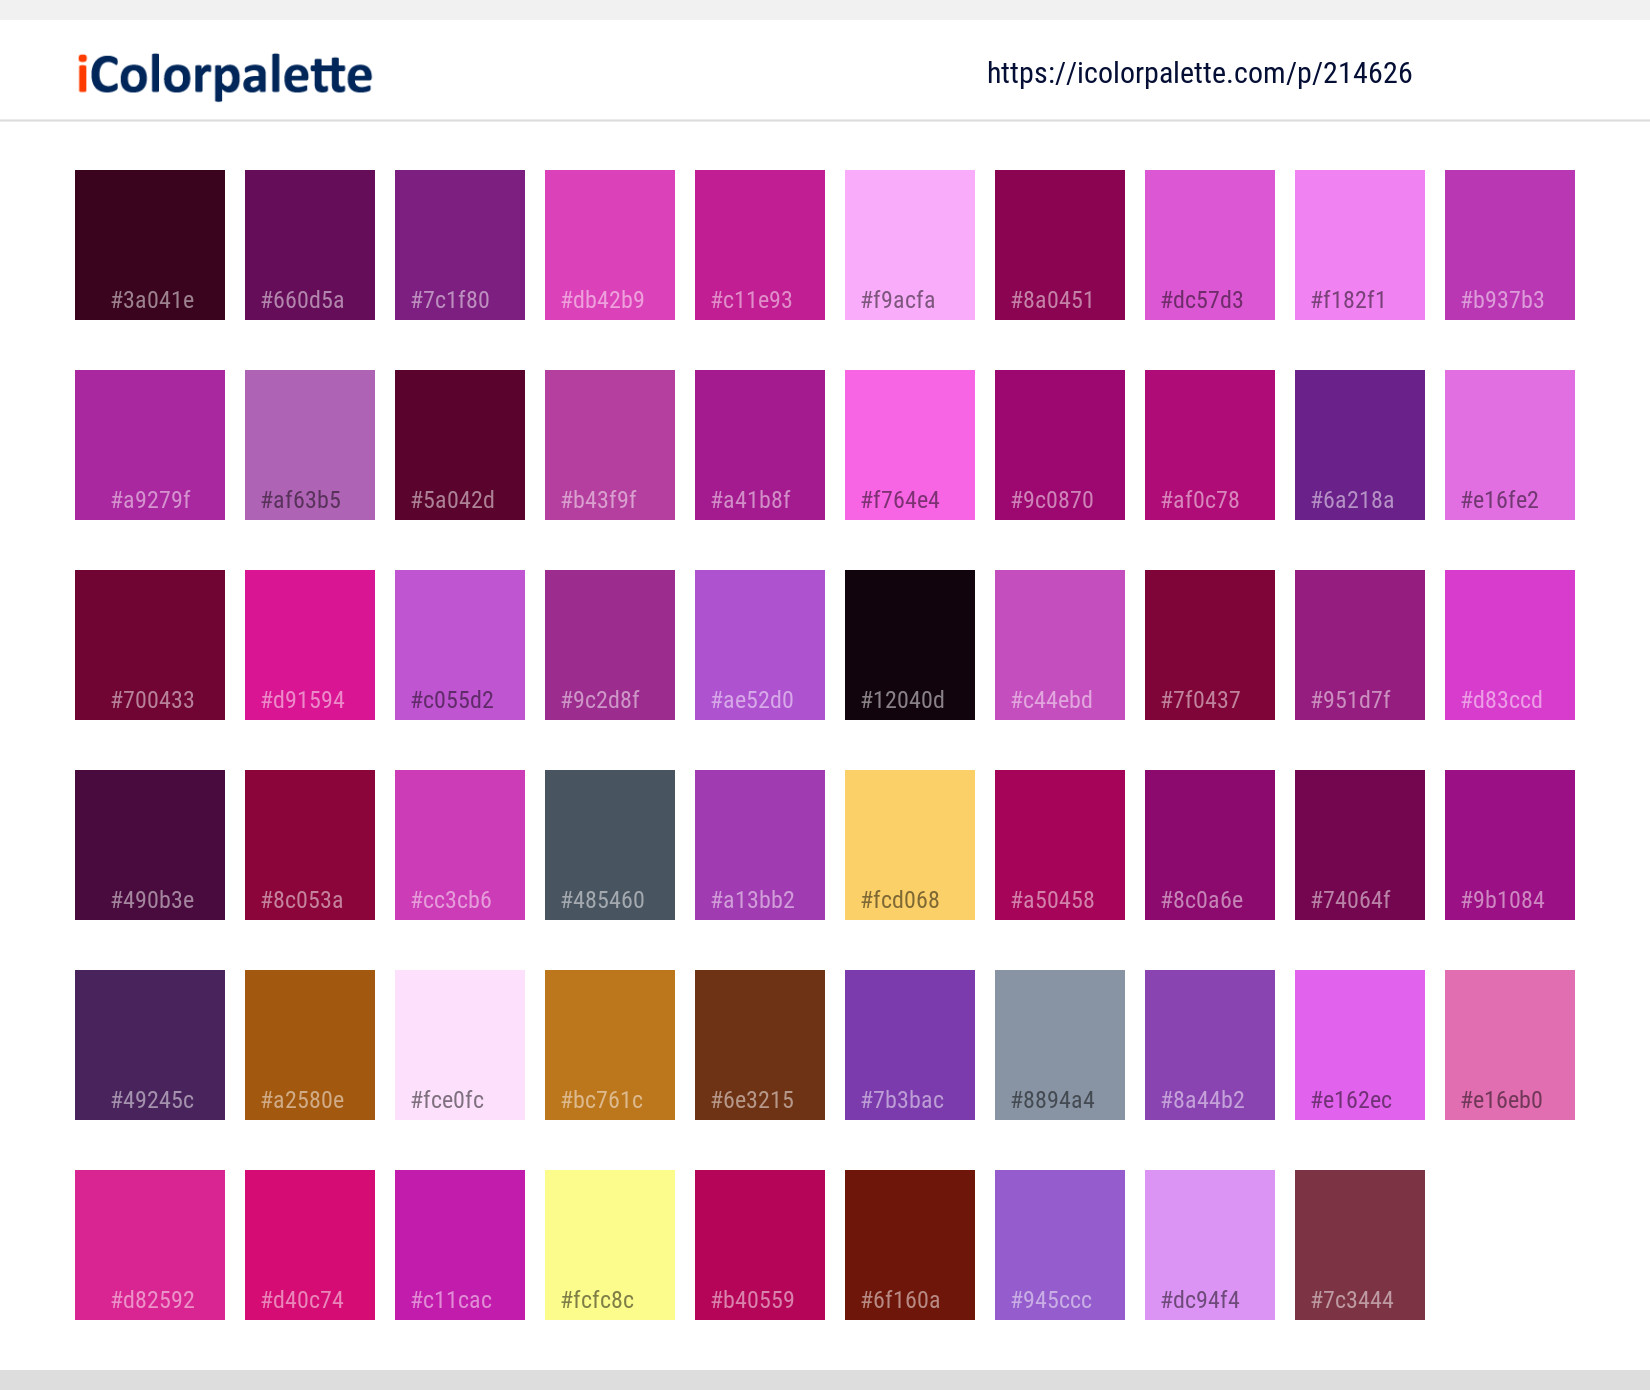
Task: Select the #a41b8f swatch
Action: (760, 445)
